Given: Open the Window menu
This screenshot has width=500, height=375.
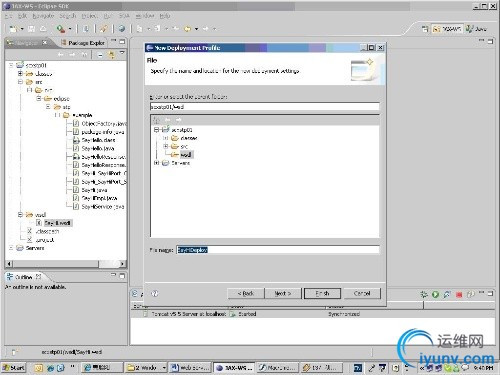Looking at the screenshot, I should pos(145,16).
